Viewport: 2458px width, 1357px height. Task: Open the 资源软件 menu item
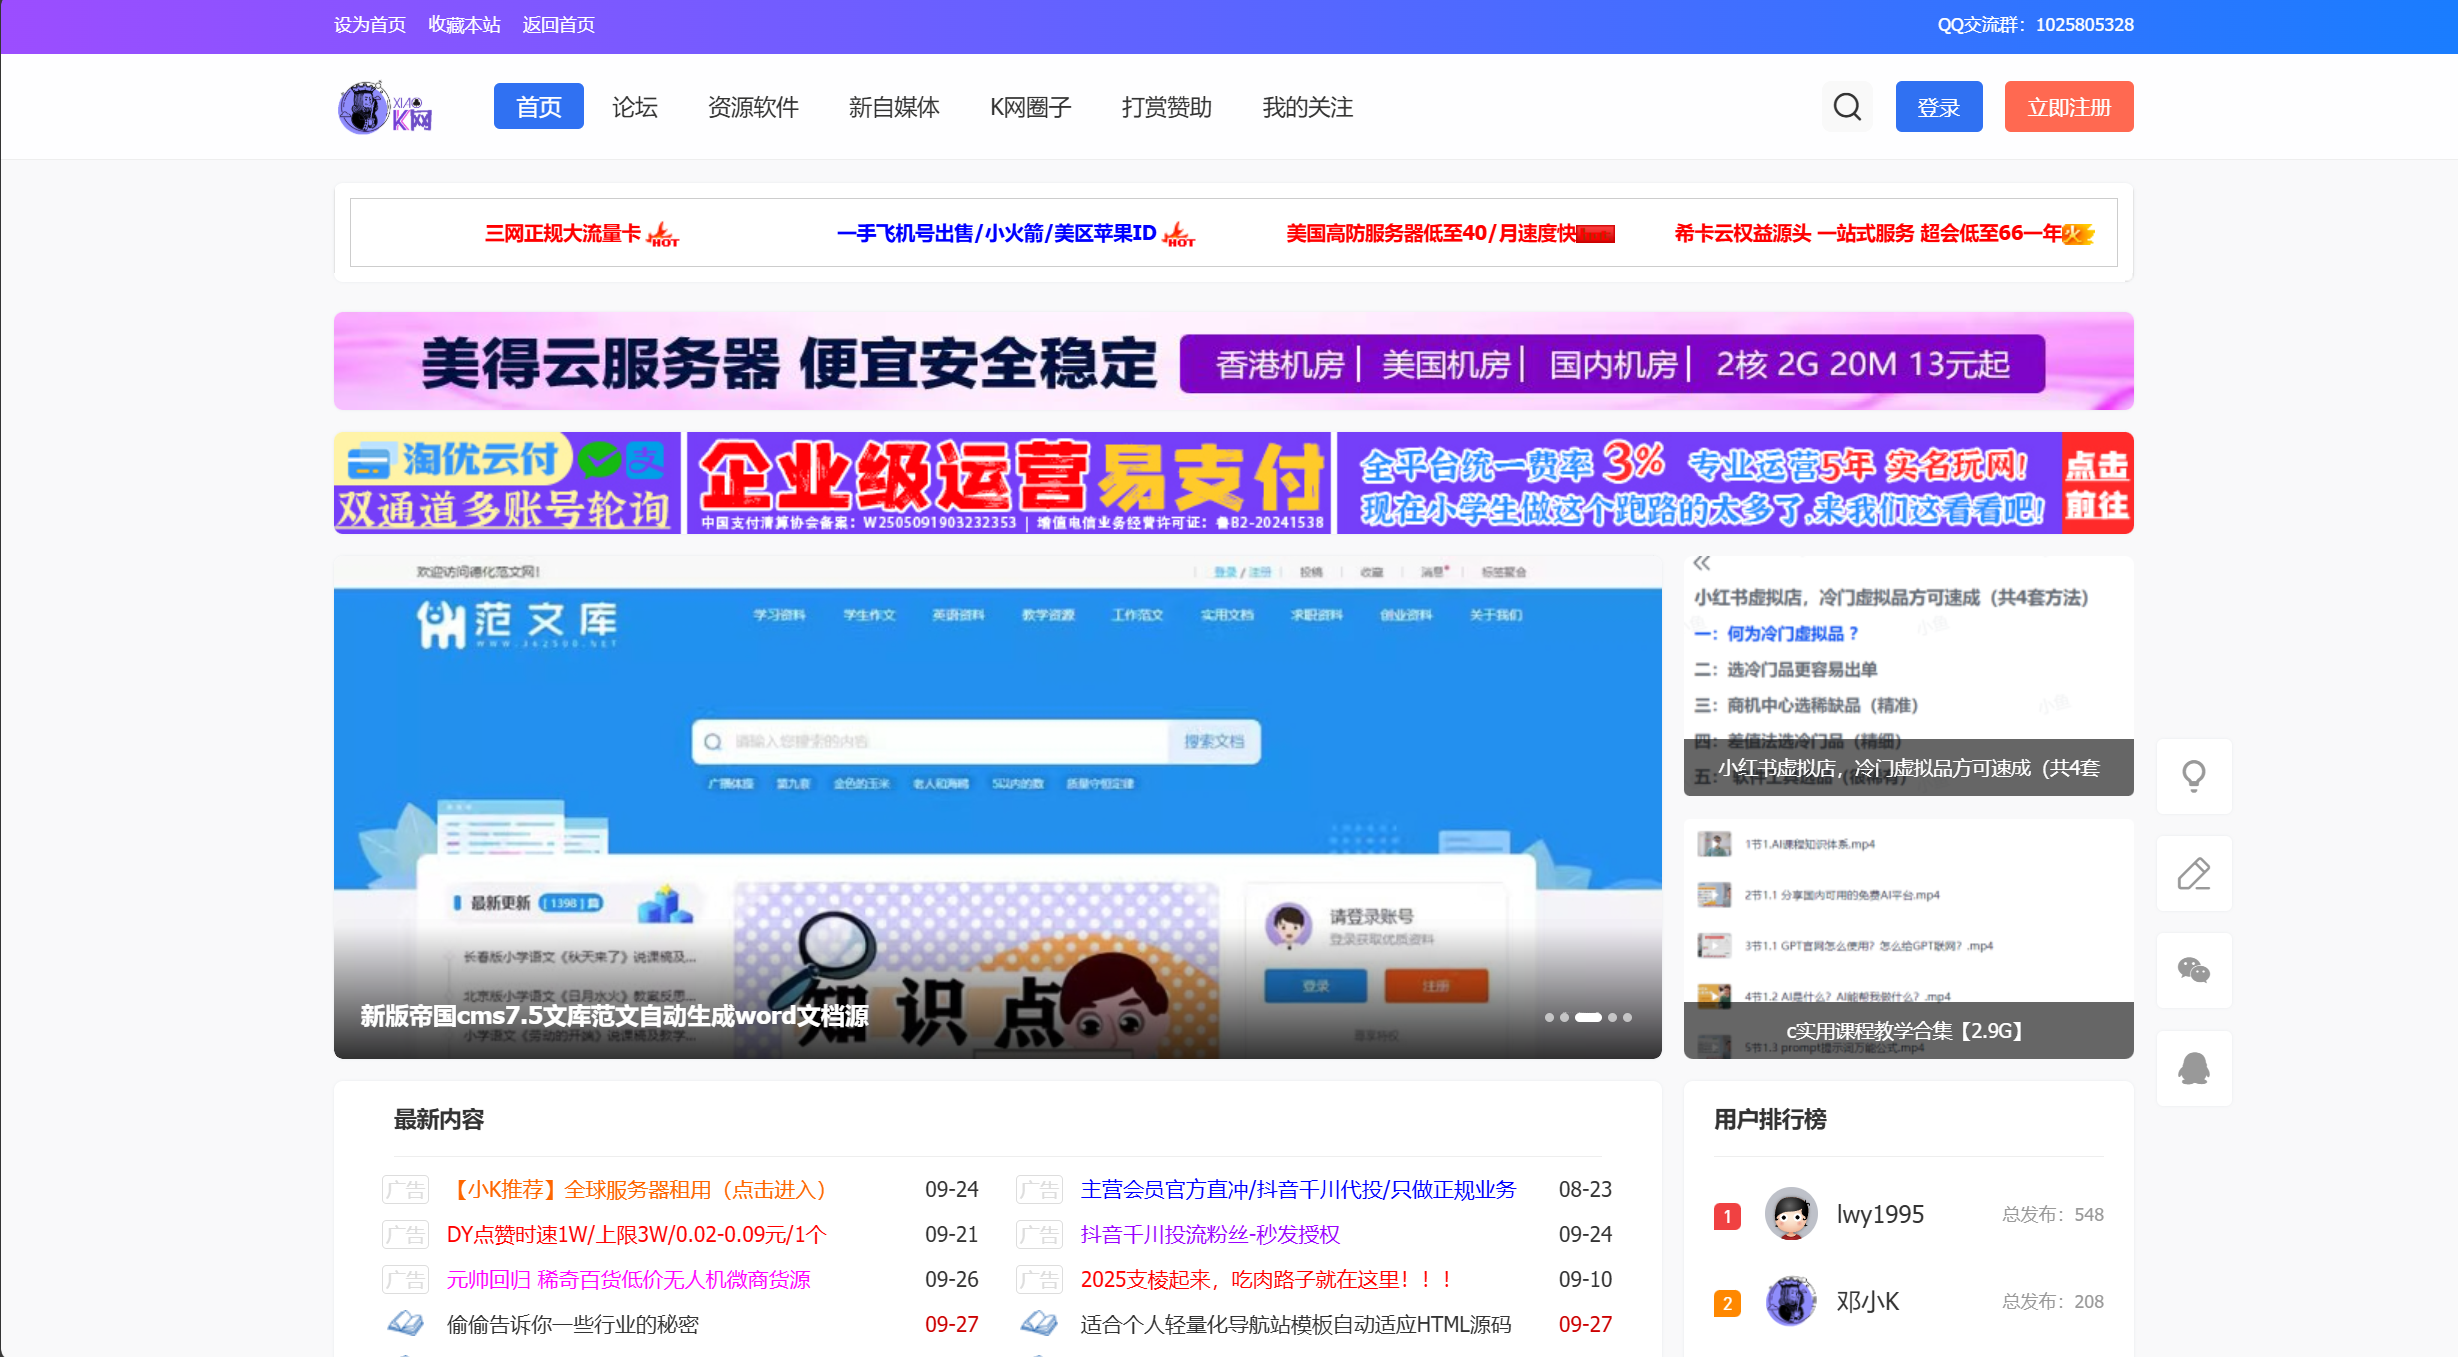(753, 107)
